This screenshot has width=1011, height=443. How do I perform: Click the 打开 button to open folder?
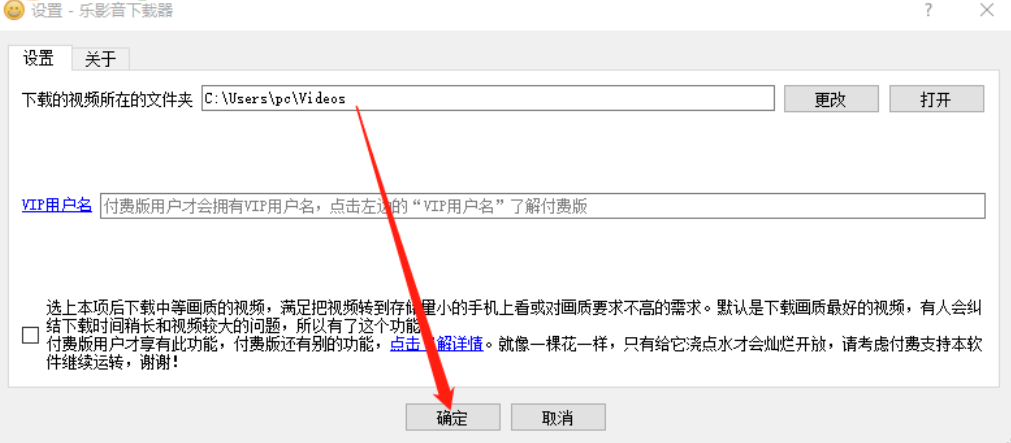(937, 99)
